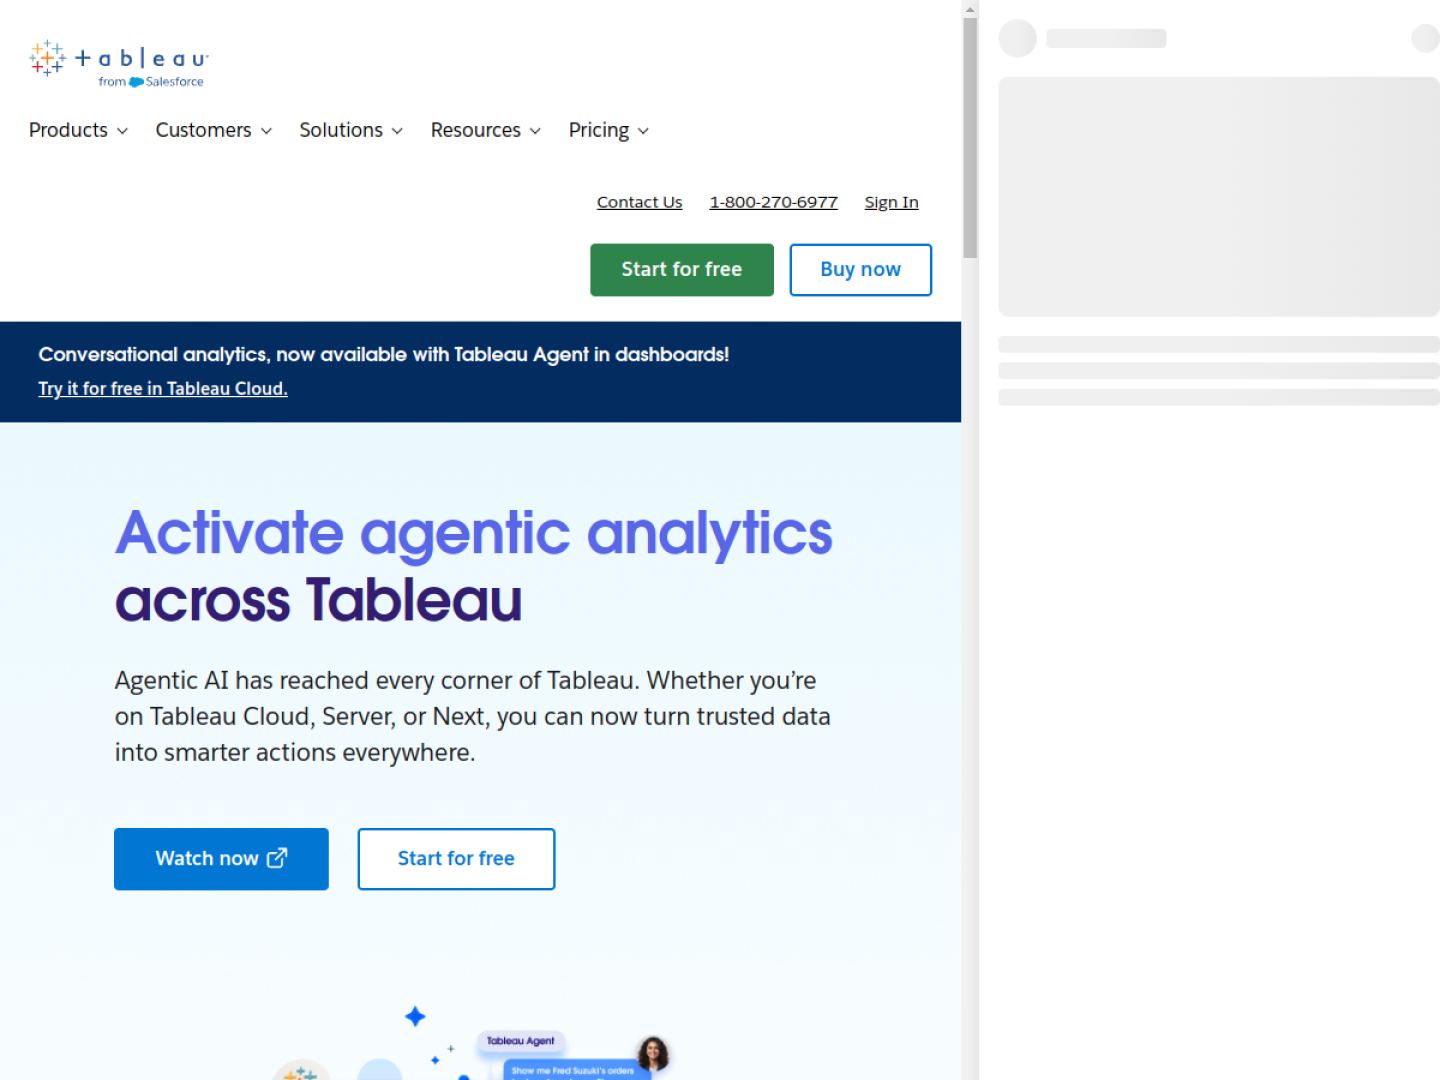
Task: Click the woman avatar in the illustration
Action: (x=653, y=1053)
